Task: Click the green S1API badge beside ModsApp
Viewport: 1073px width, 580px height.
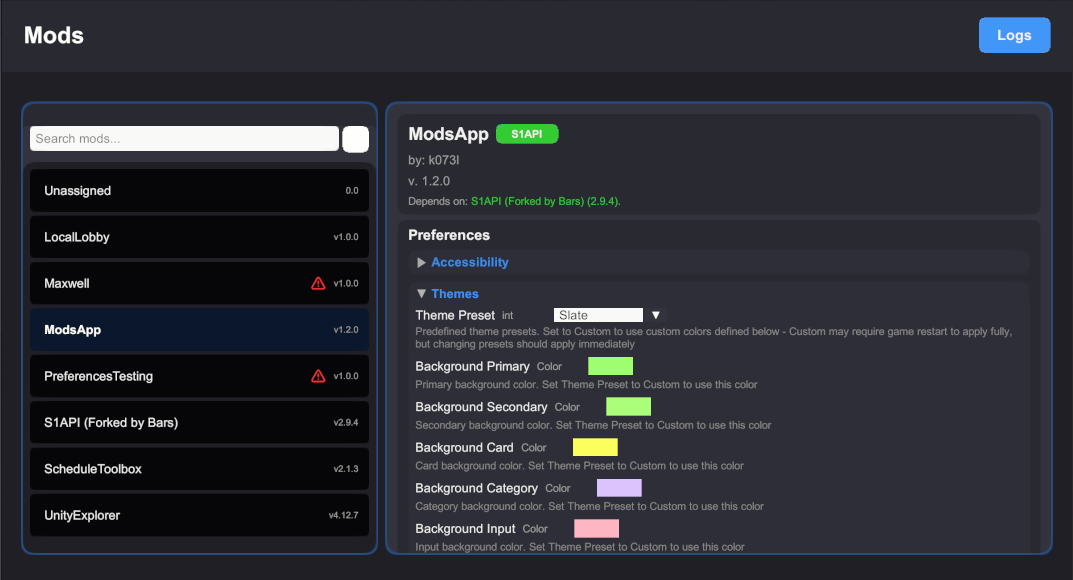Action: [526, 133]
